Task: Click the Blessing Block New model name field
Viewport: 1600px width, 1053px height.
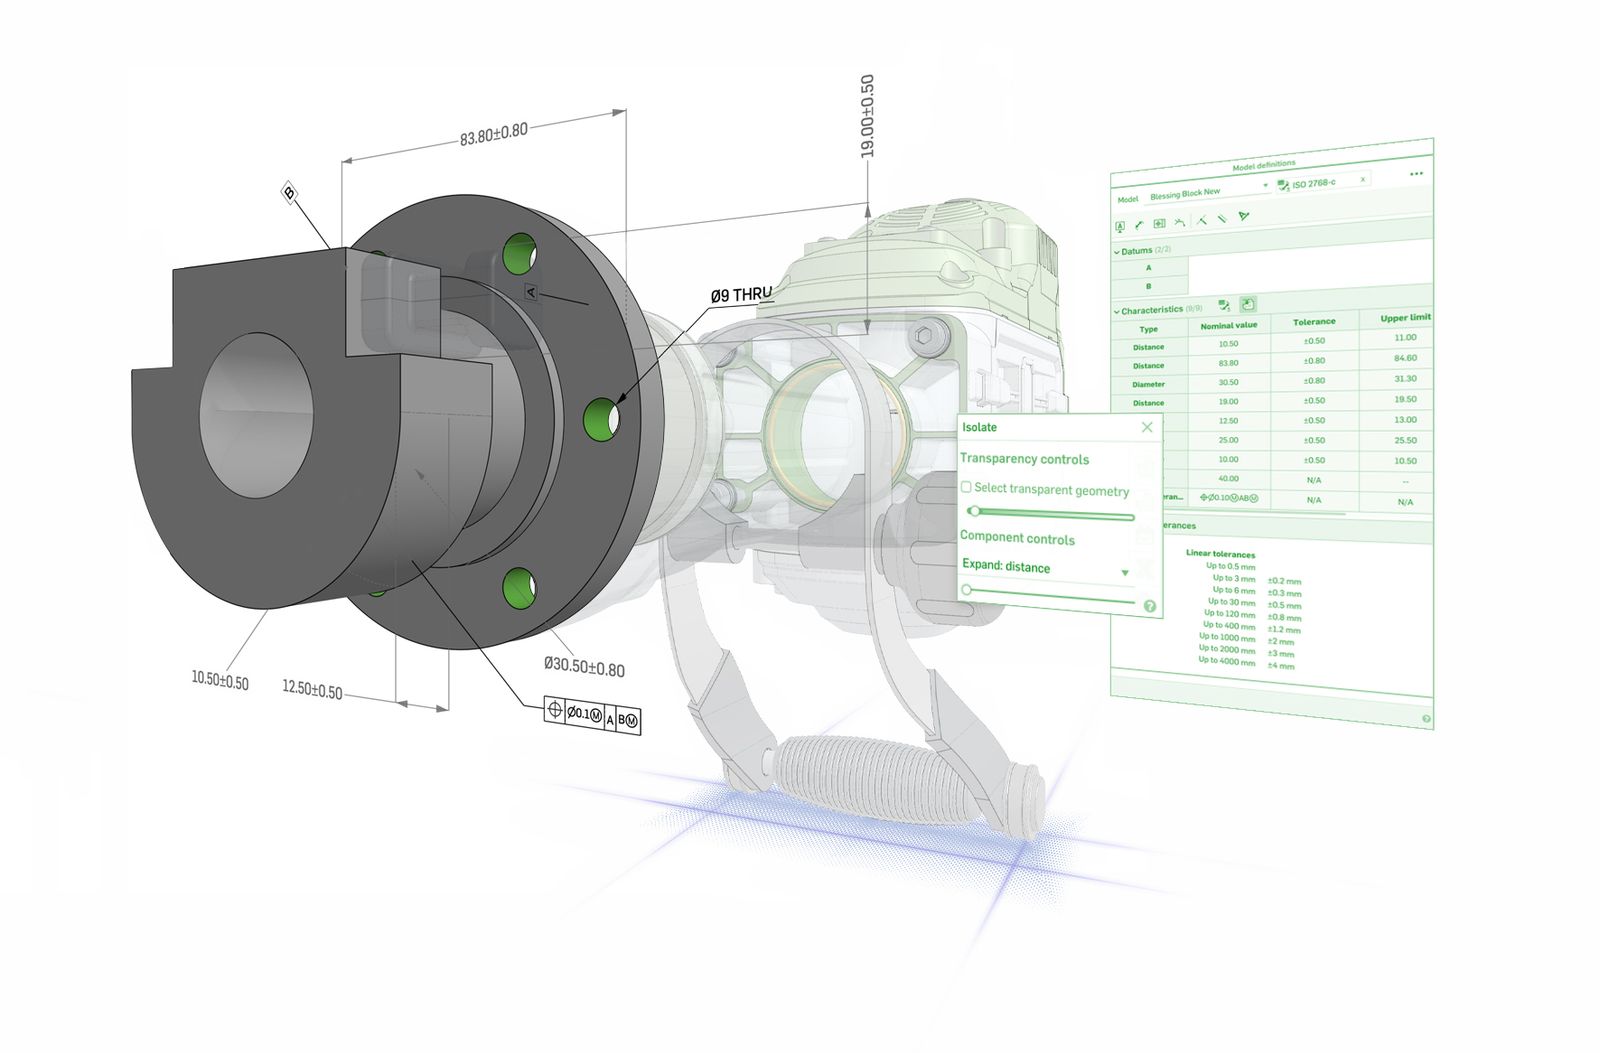Action: coord(1184,192)
